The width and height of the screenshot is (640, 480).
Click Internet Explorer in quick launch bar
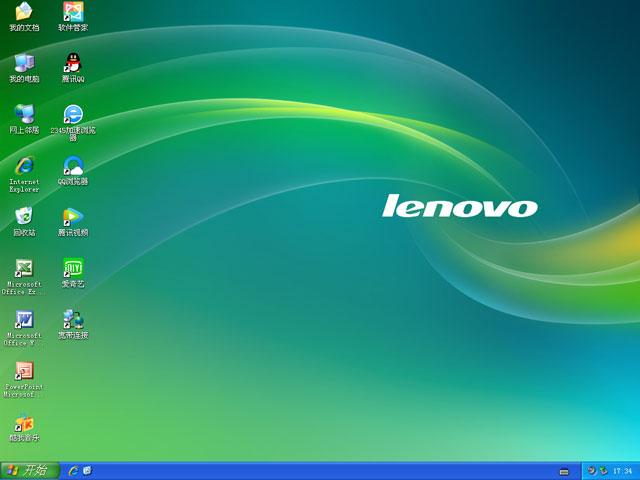click(74, 470)
